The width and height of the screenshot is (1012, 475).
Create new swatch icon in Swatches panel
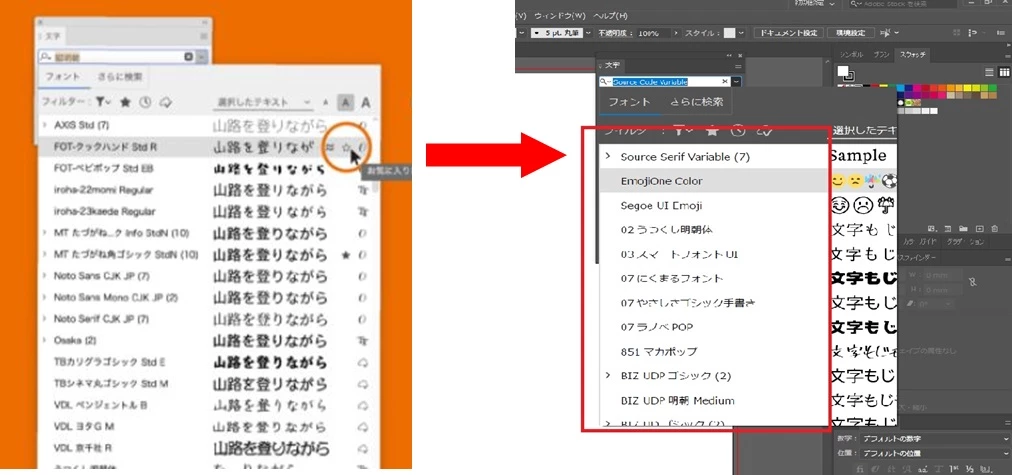pyautogui.click(x=979, y=228)
